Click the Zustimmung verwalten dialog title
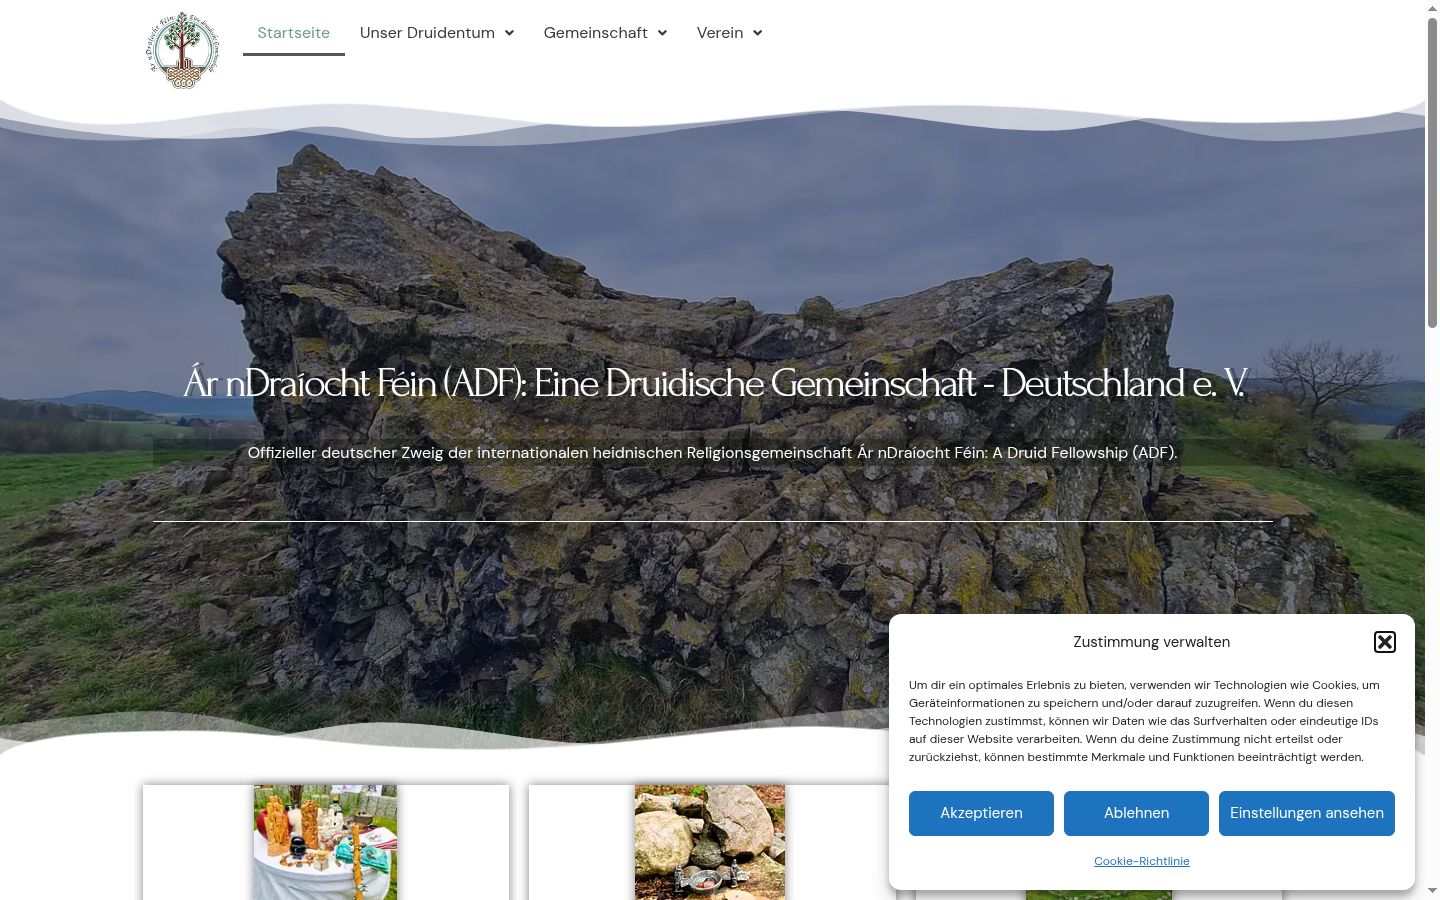The height and width of the screenshot is (900, 1440). click(1152, 642)
